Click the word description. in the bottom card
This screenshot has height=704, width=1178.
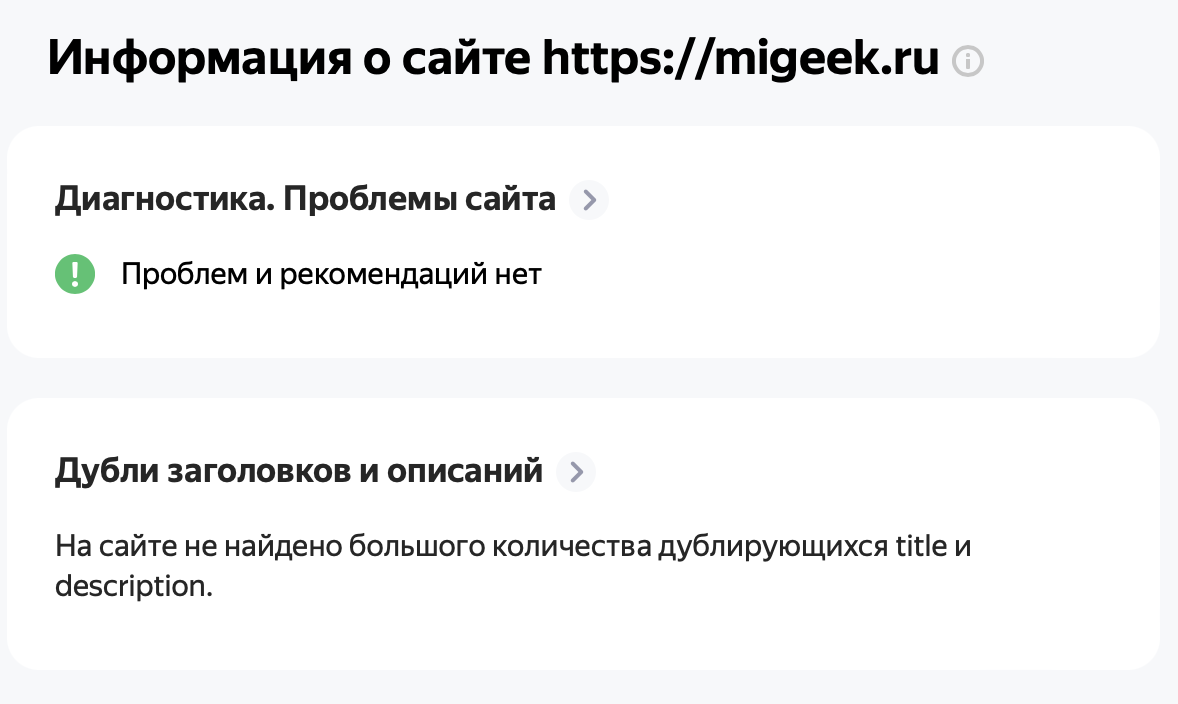pos(134,586)
